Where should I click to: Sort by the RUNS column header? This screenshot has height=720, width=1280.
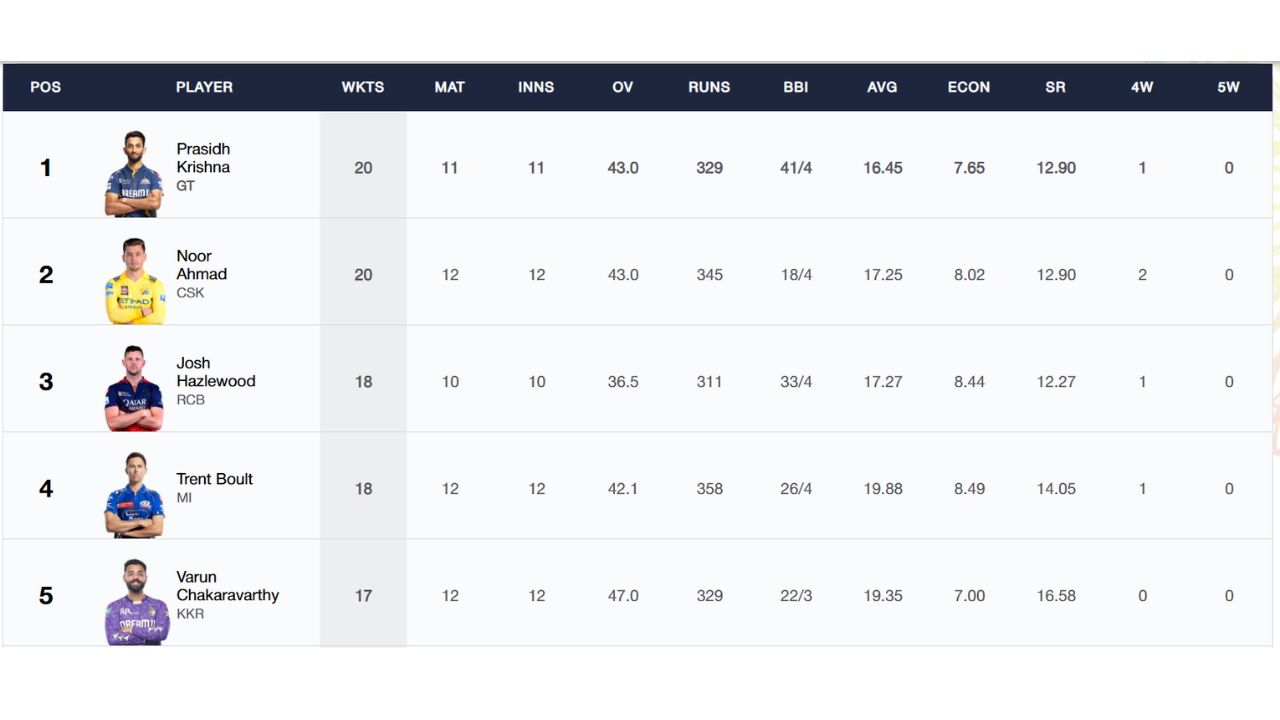[709, 87]
